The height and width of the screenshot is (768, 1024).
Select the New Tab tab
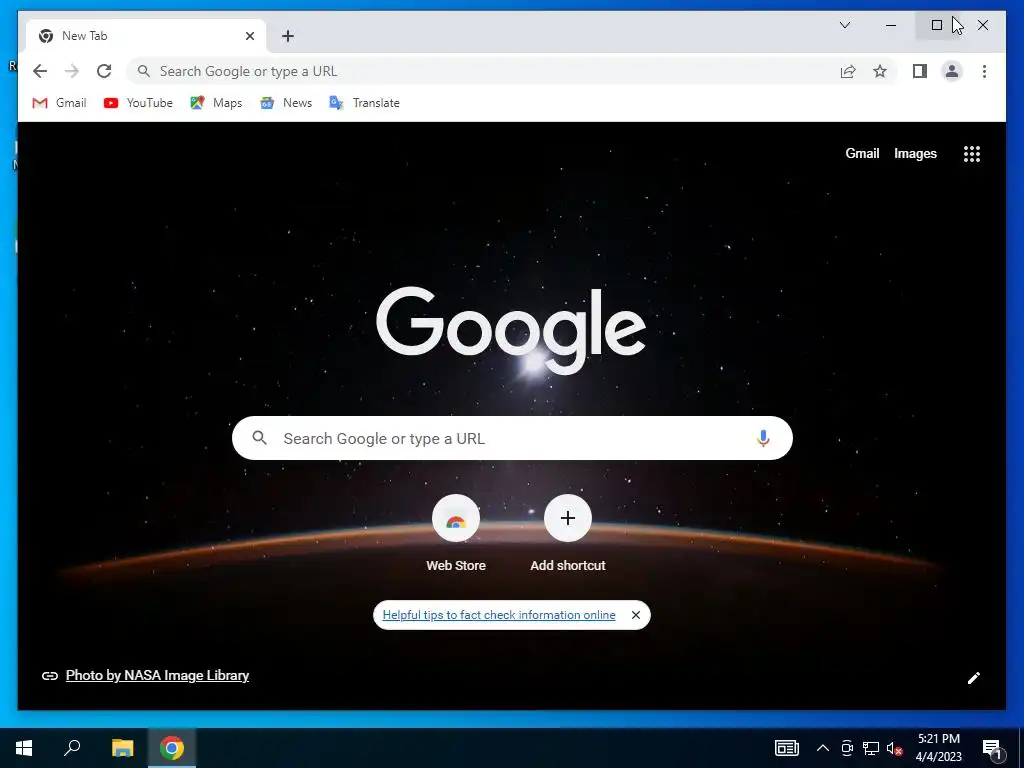click(x=146, y=36)
